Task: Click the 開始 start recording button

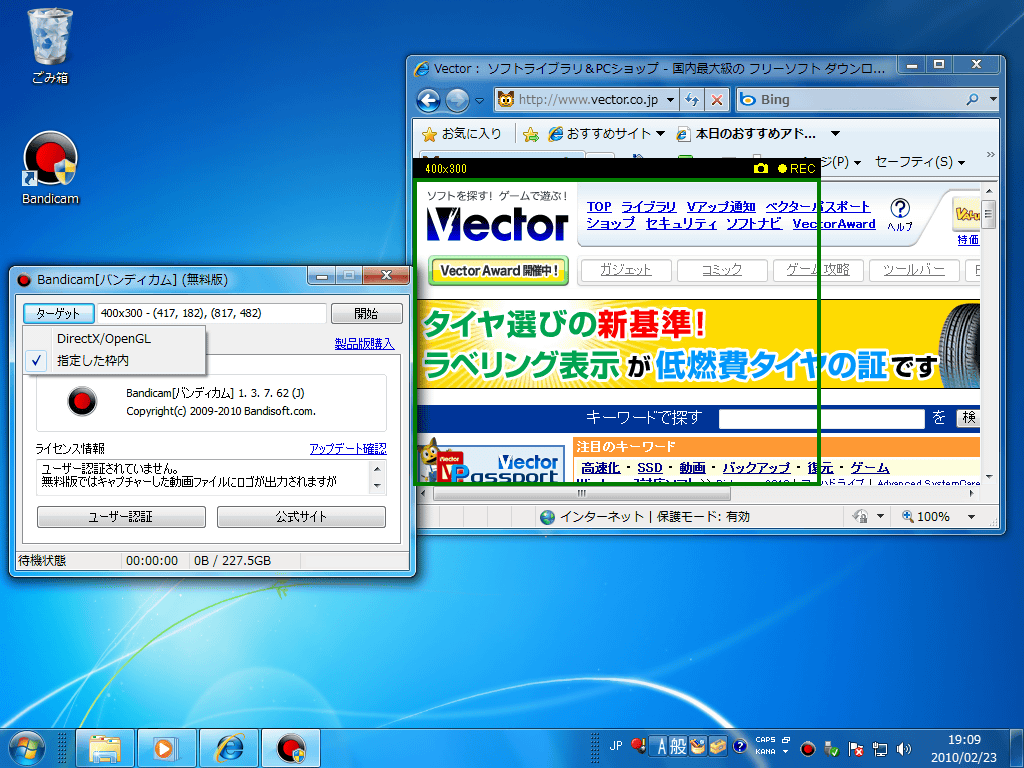Action: (366, 313)
